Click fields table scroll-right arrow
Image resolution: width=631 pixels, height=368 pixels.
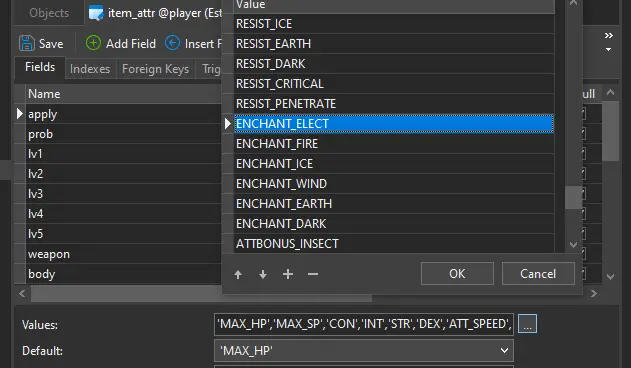[x=594, y=294]
